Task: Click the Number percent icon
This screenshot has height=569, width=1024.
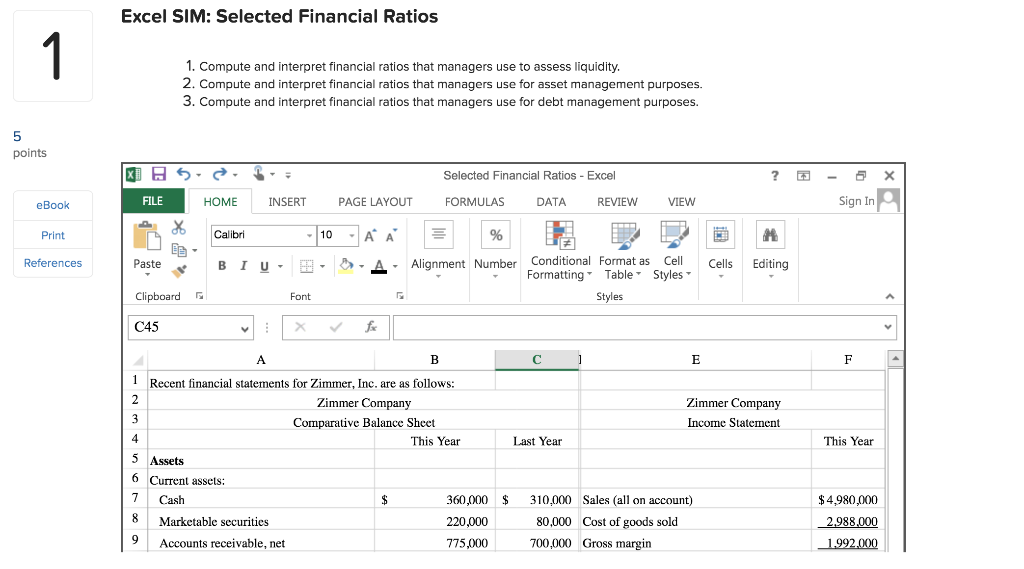Action: pos(496,235)
